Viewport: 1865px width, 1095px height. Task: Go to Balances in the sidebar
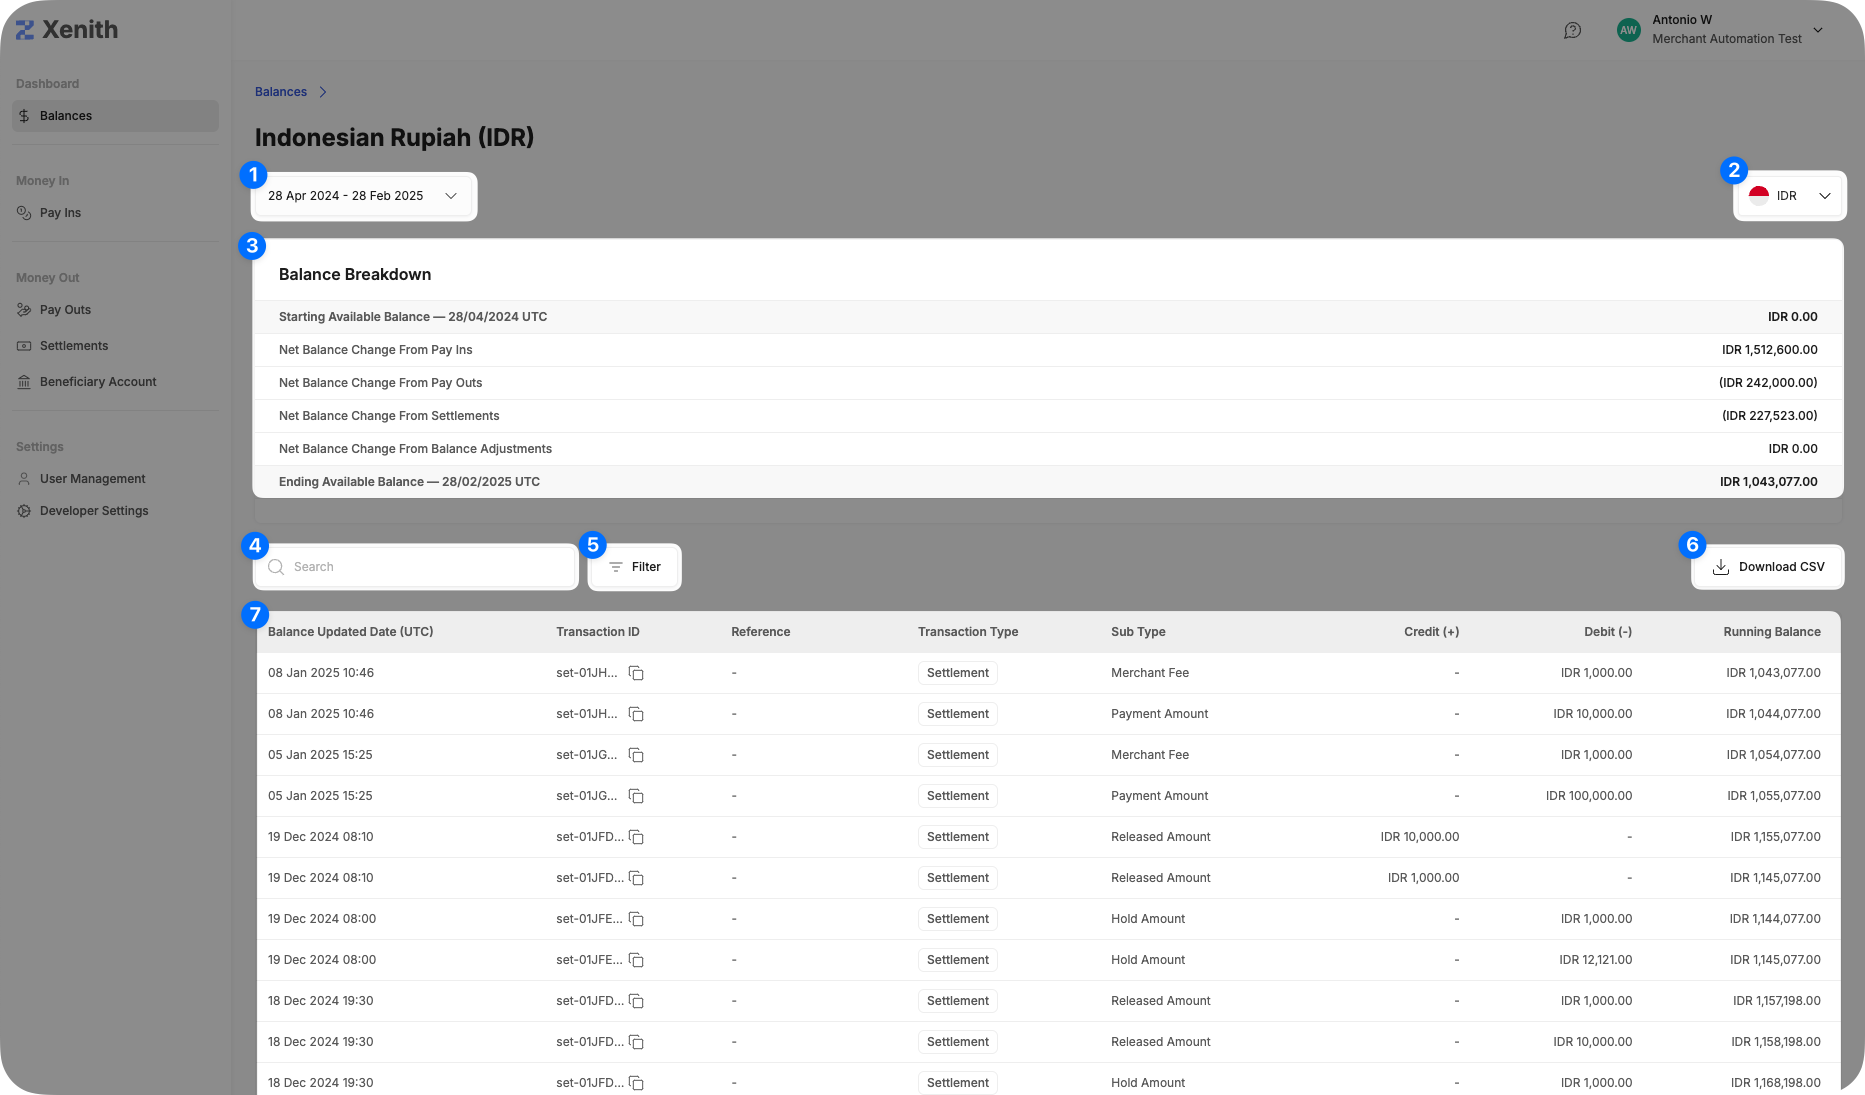point(115,116)
